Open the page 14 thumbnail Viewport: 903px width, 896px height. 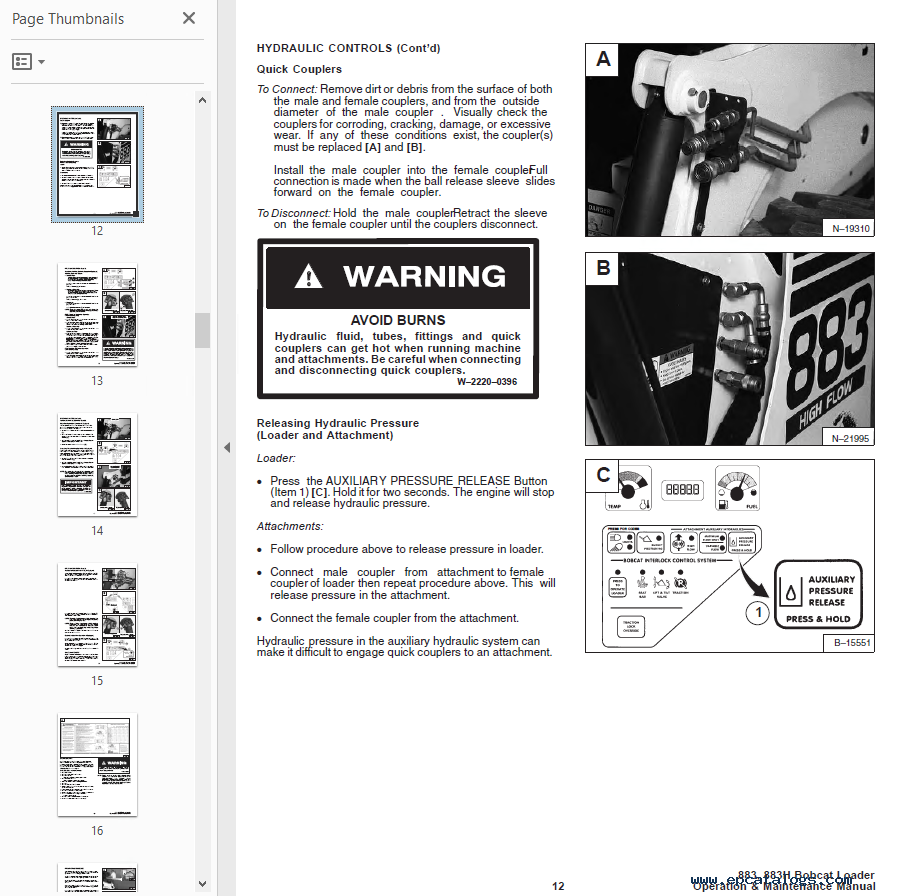[97, 464]
